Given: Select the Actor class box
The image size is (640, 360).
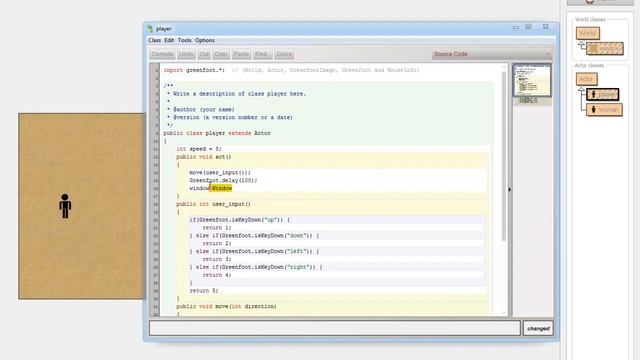Looking at the screenshot, I should pyautogui.click(x=587, y=79).
